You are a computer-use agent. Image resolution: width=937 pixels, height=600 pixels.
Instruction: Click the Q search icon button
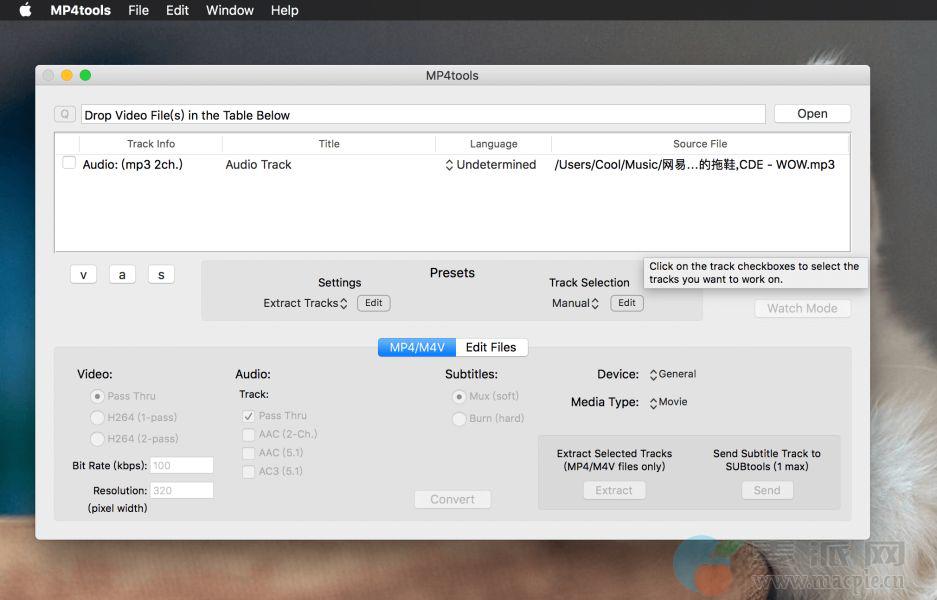click(x=65, y=115)
